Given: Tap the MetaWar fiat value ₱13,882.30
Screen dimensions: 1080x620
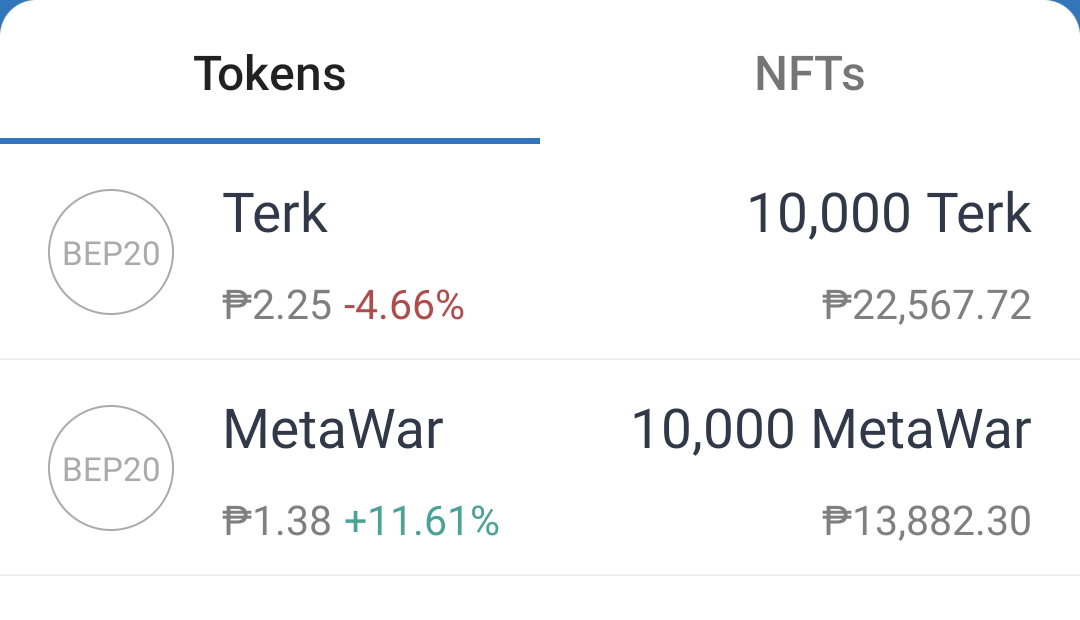Looking at the screenshot, I should (927, 521).
